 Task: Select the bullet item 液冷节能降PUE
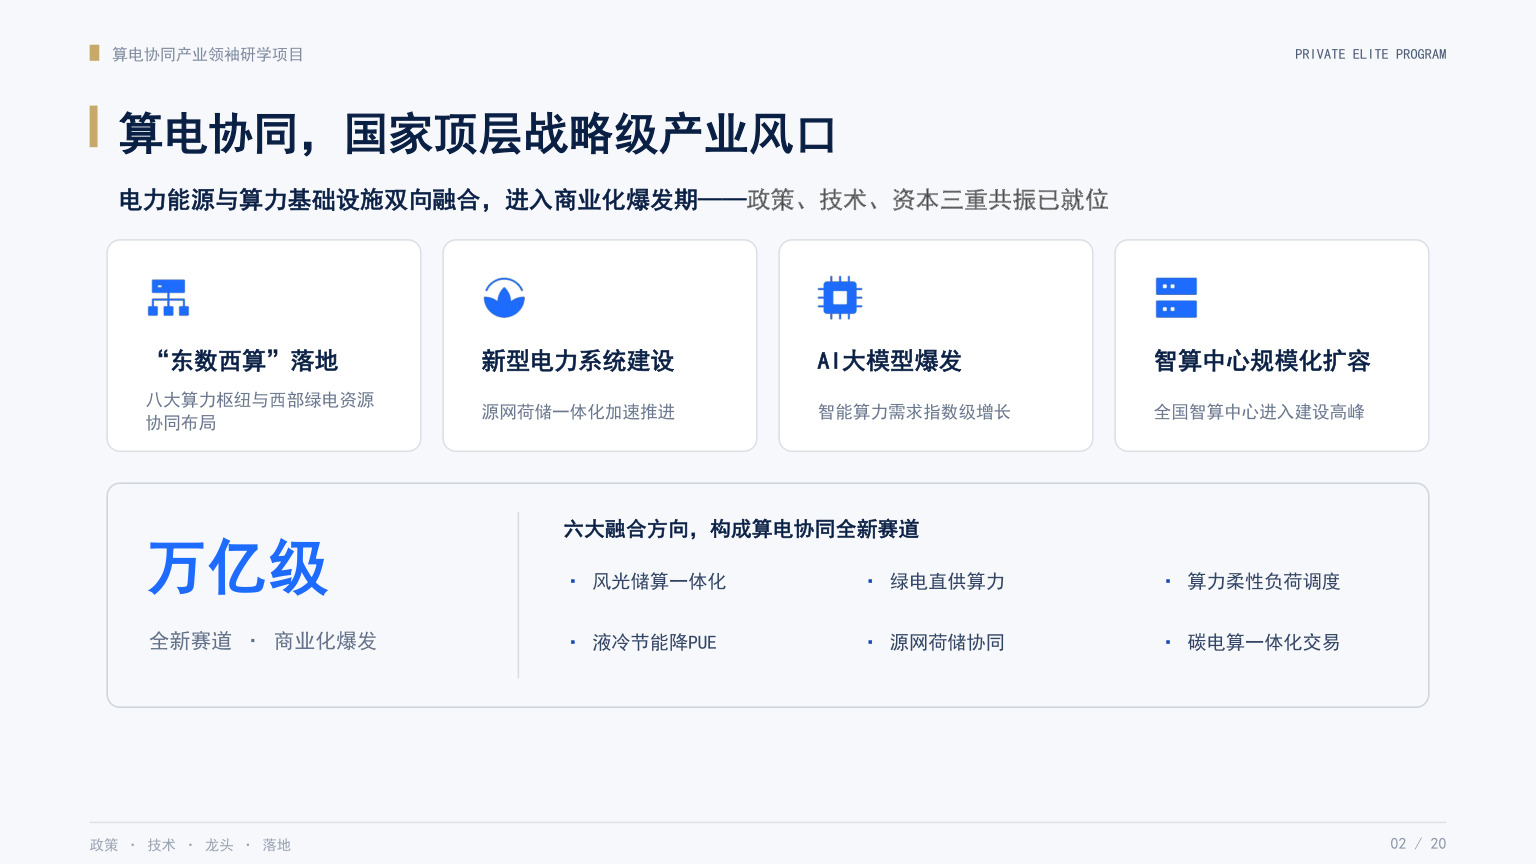[654, 642]
